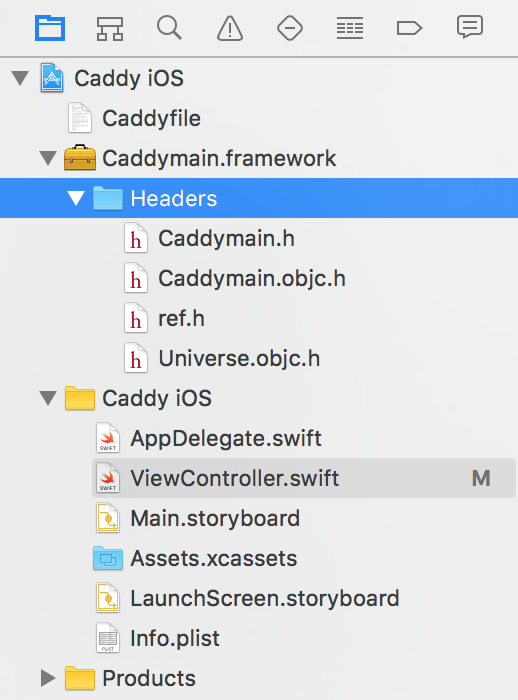518x700 pixels.
Task: Show the Issue navigator warning triangle
Action: pos(230,29)
